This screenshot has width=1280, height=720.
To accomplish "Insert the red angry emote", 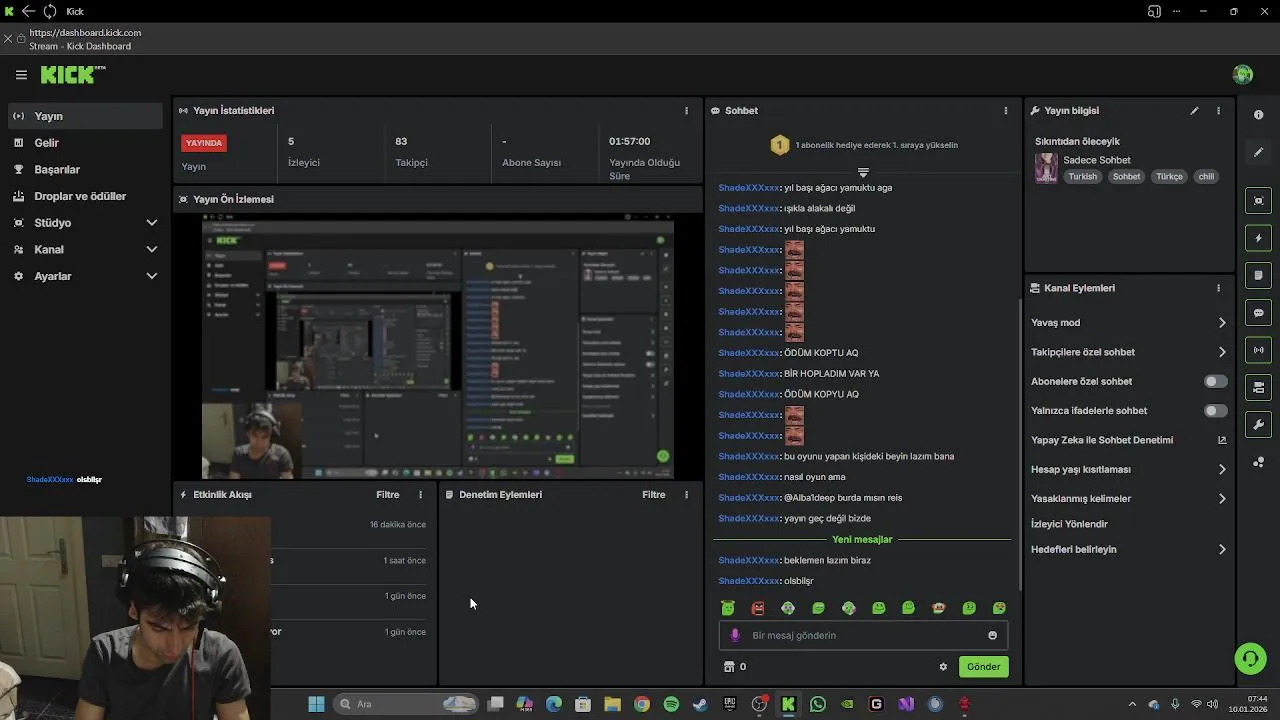I will click(758, 608).
